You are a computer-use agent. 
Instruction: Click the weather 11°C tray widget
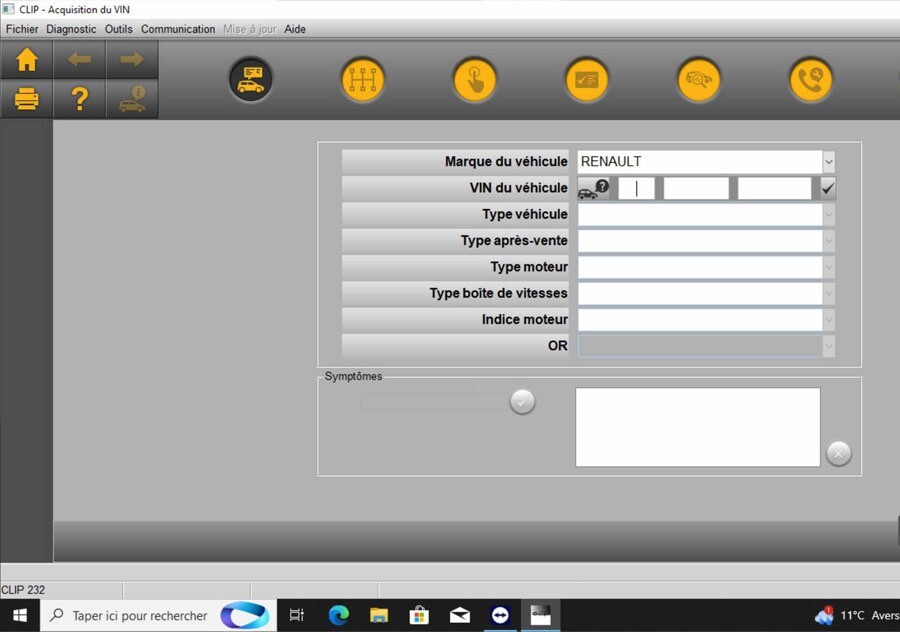coord(856,615)
